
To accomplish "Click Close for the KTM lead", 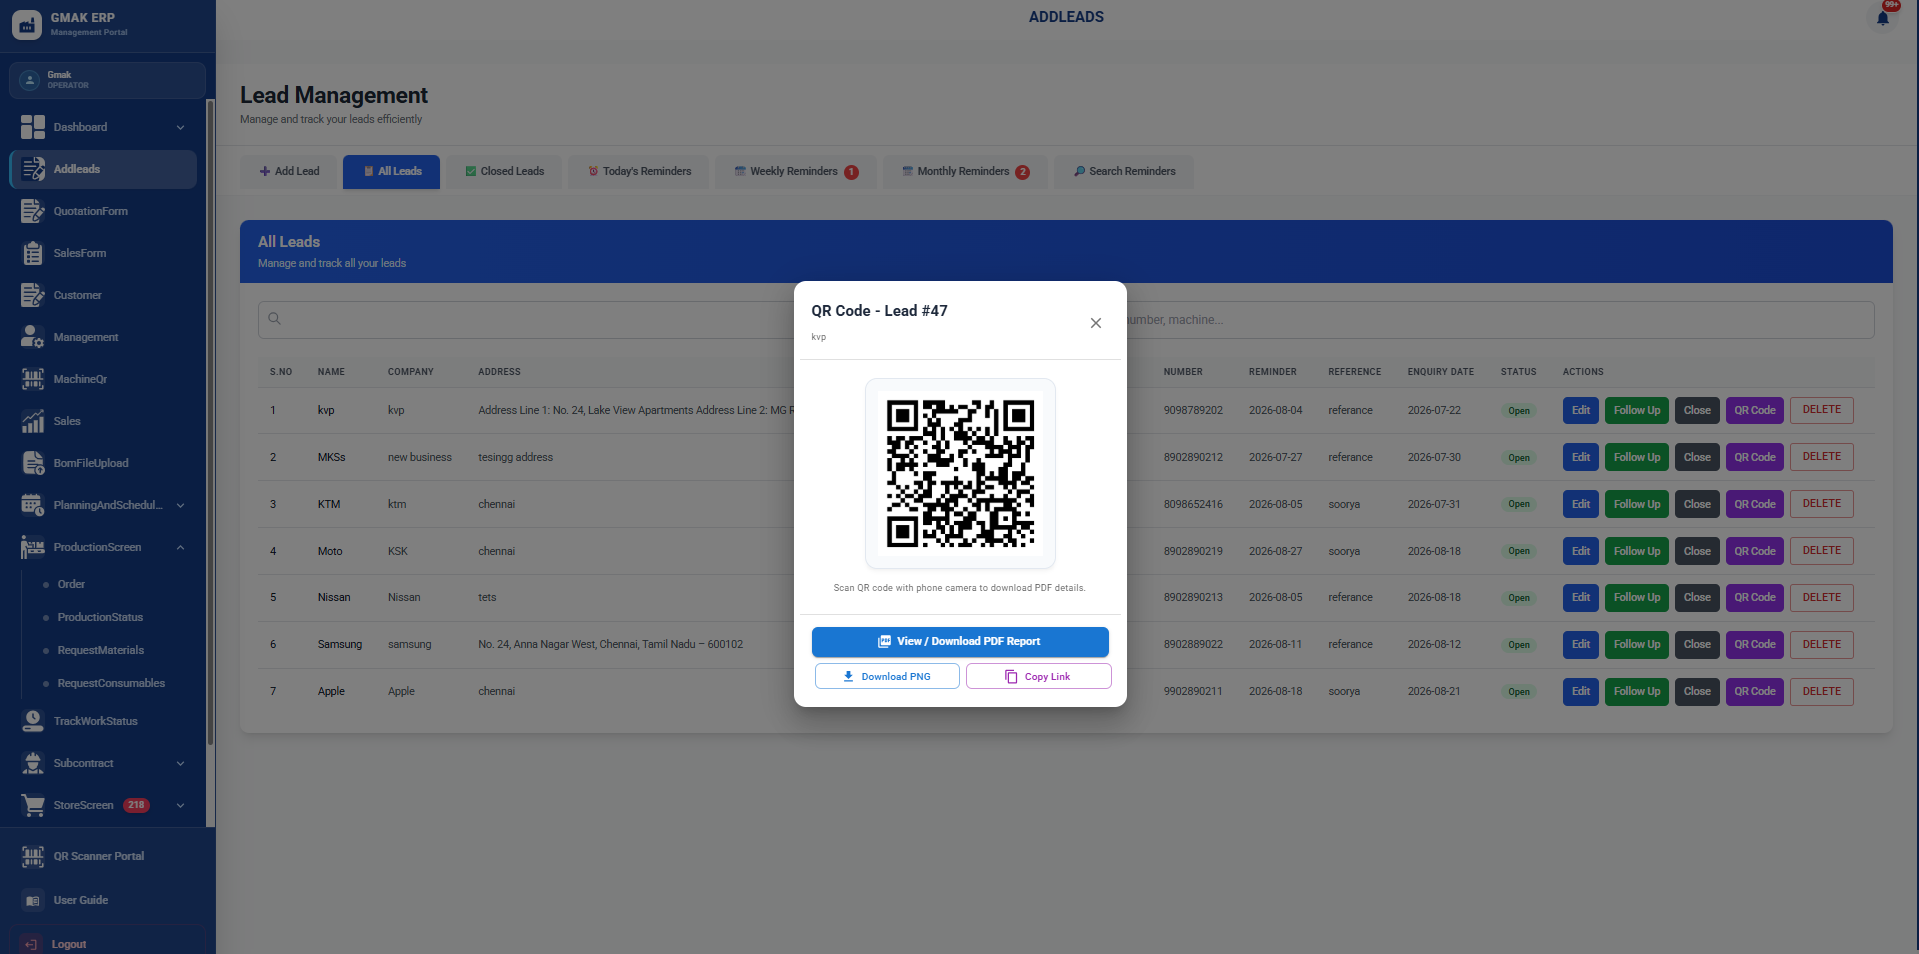I will pyautogui.click(x=1697, y=504).
